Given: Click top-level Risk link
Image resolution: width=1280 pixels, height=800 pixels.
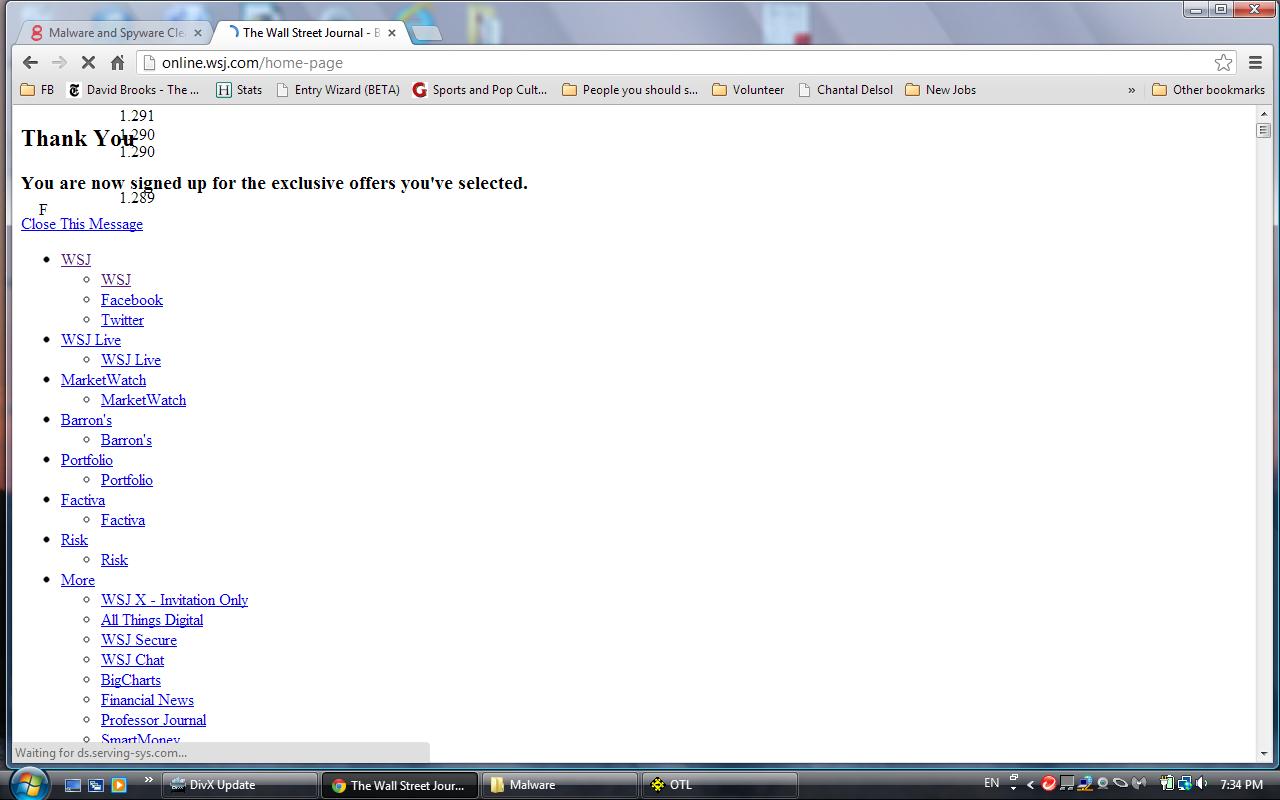Looking at the screenshot, I should pos(74,540).
